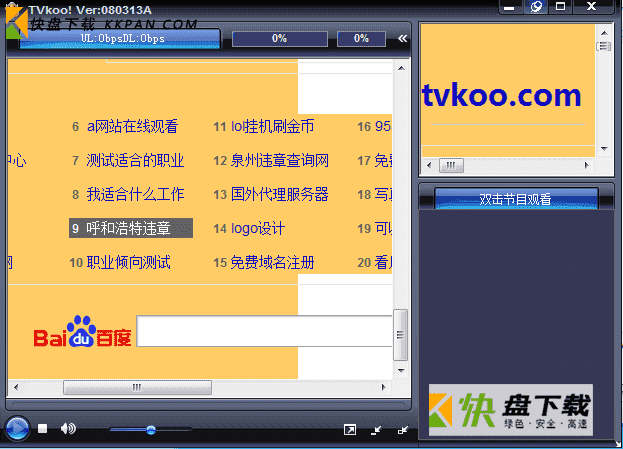The height and width of the screenshot is (449, 623).
Task: Open the highlighted link 呼和浩特违章
Action: click(x=131, y=228)
